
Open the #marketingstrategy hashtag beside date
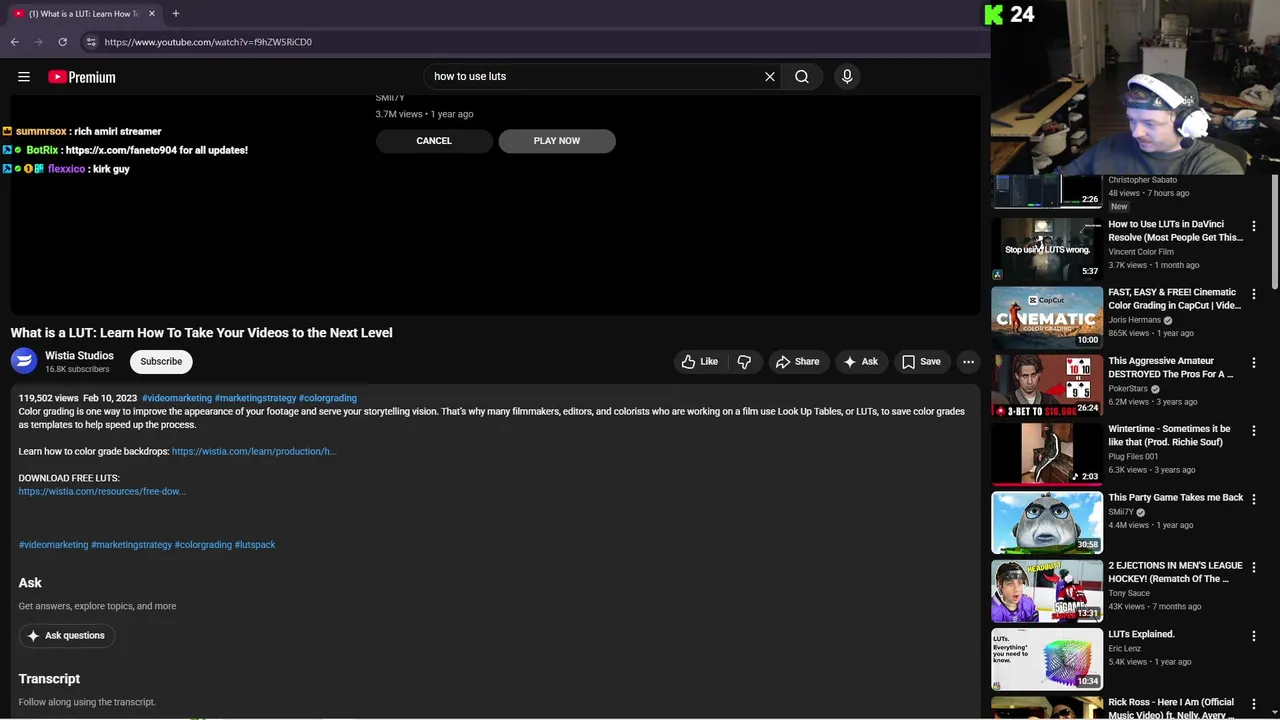click(255, 398)
